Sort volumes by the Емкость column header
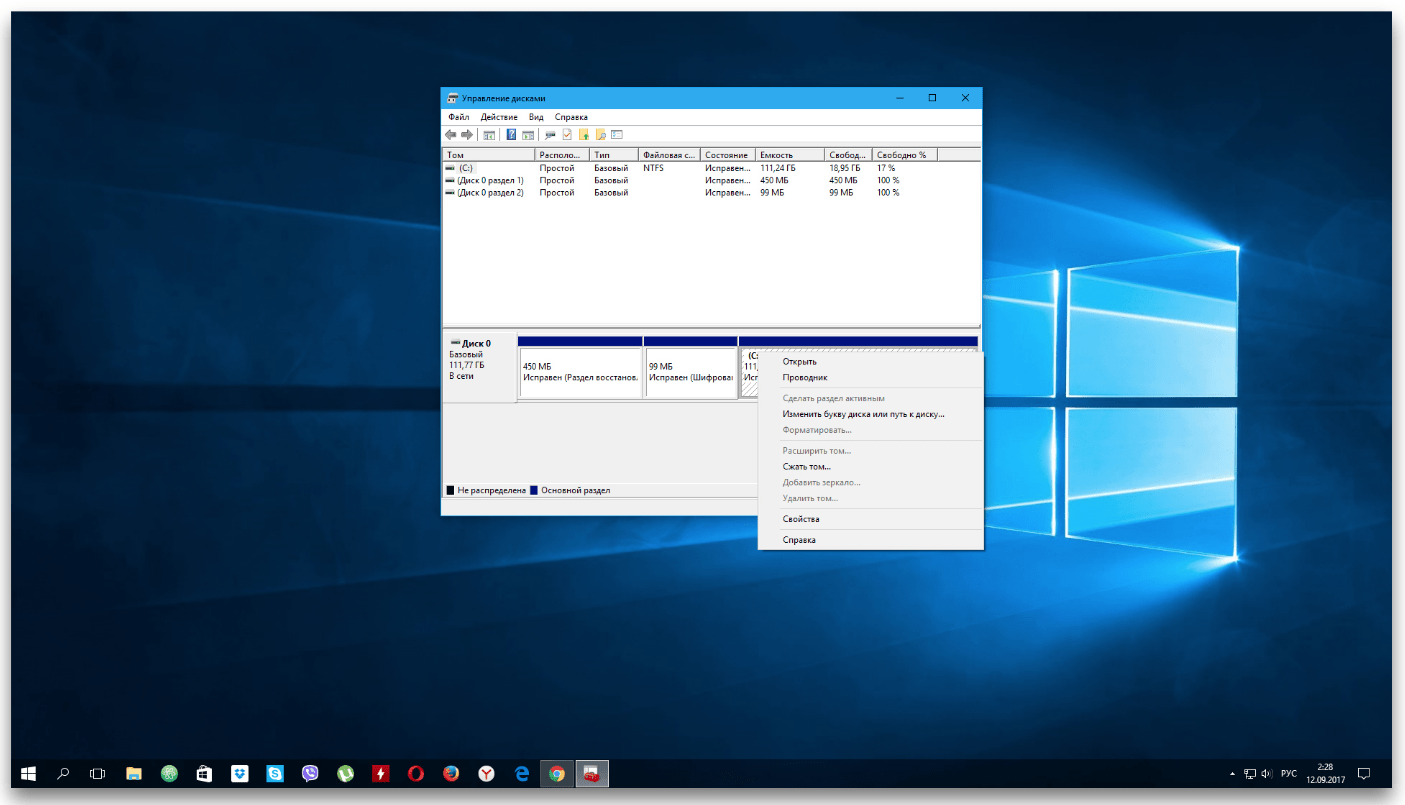 click(x=790, y=155)
